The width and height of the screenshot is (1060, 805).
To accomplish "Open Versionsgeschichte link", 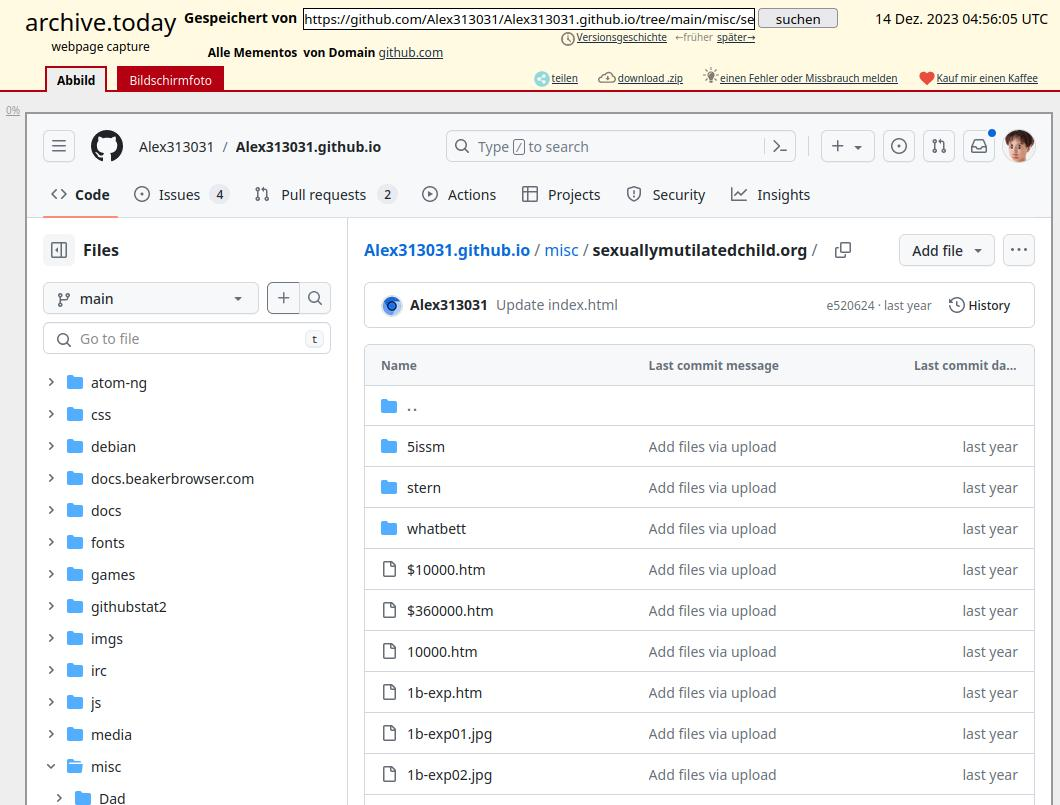I will coord(621,37).
